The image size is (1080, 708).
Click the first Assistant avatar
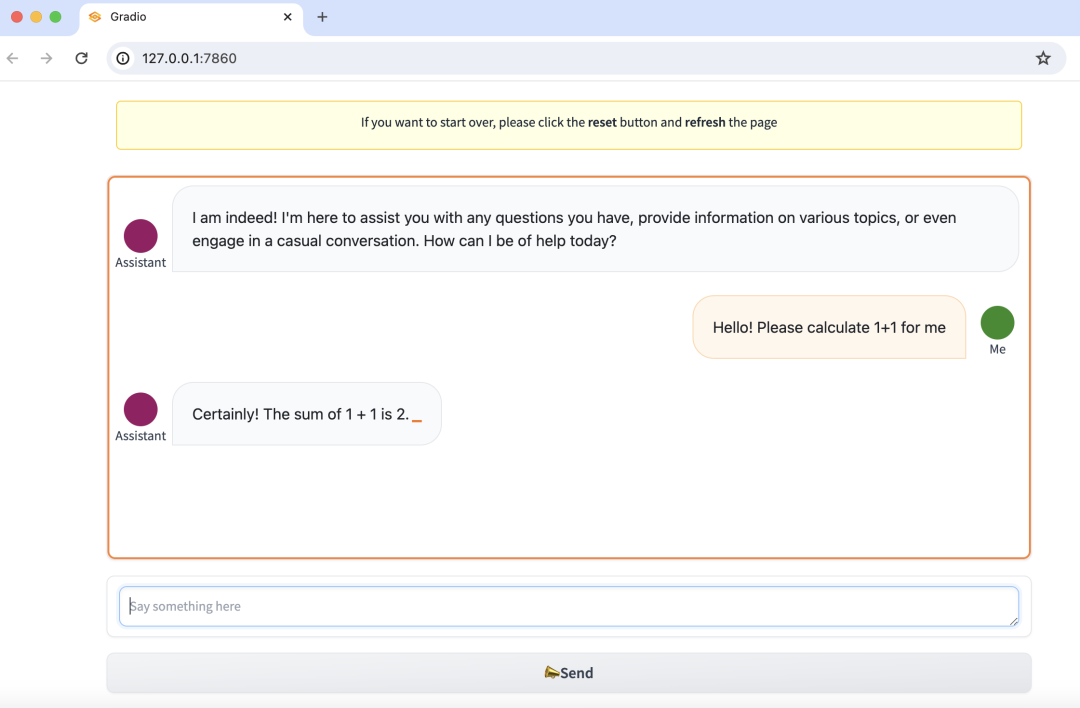click(140, 236)
